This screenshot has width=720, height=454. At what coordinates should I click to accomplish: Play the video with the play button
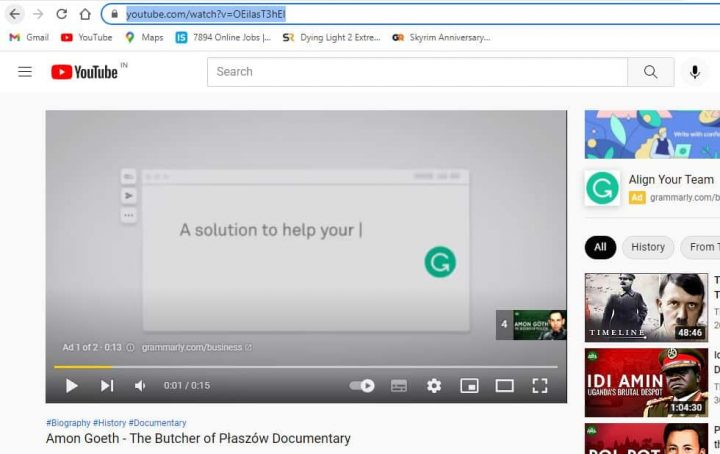pyautogui.click(x=71, y=386)
